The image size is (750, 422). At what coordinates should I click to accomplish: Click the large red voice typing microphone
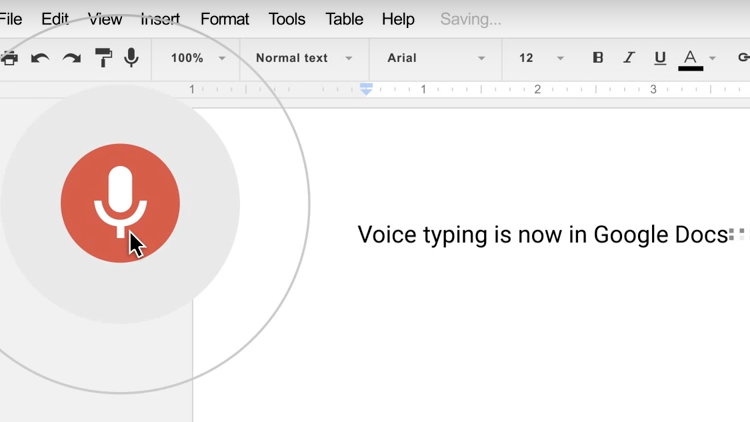(120, 203)
